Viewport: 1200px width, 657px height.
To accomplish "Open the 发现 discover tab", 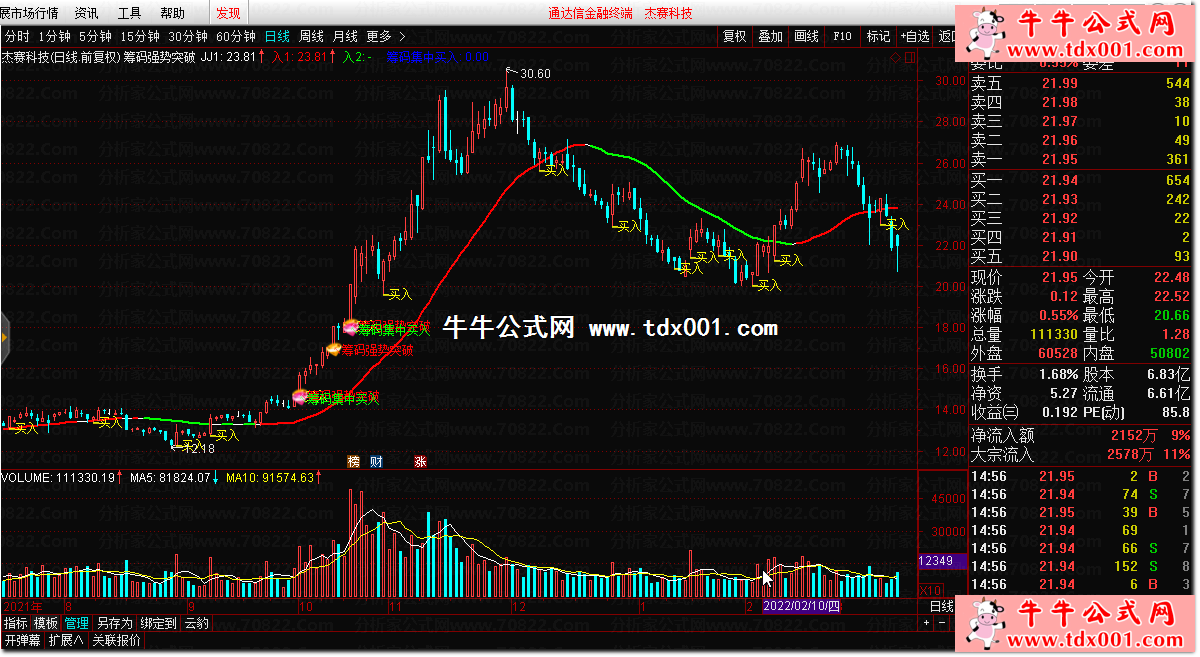I will click(x=228, y=13).
